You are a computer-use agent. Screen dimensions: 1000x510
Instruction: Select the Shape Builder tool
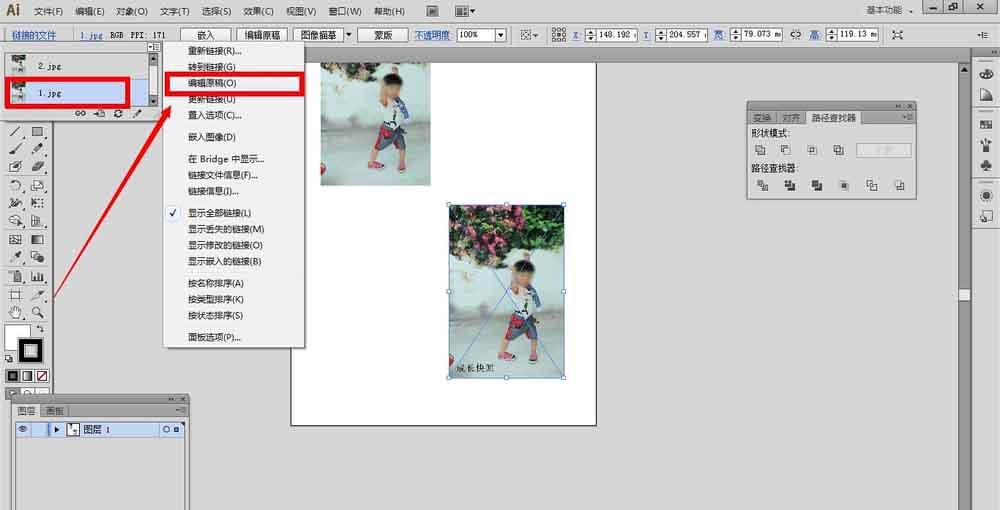tap(15, 221)
